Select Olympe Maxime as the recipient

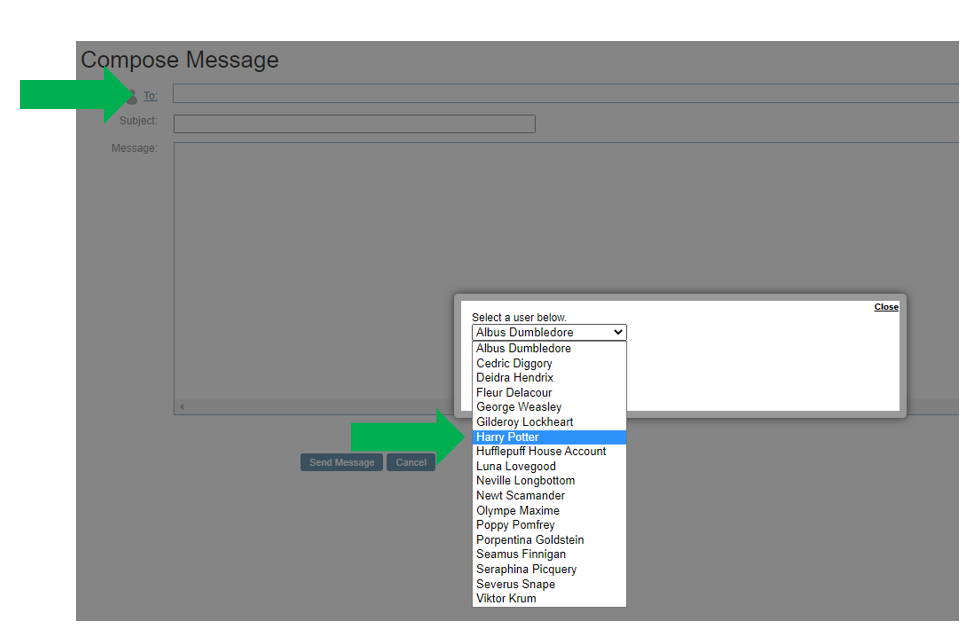tap(549, 511)
